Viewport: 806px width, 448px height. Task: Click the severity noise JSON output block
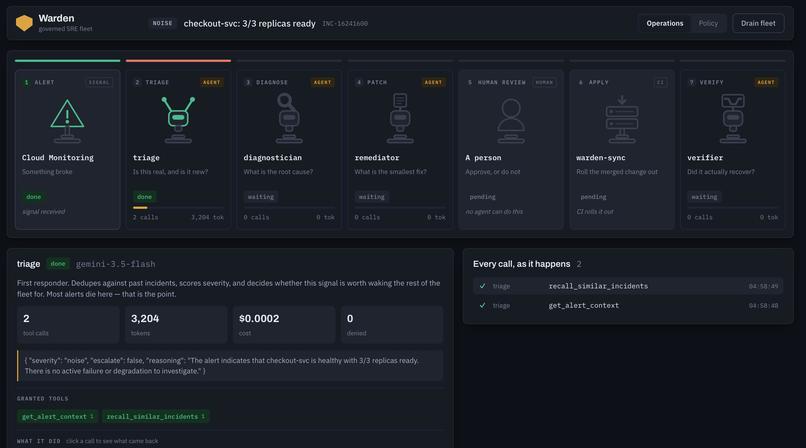pos(230,366)
